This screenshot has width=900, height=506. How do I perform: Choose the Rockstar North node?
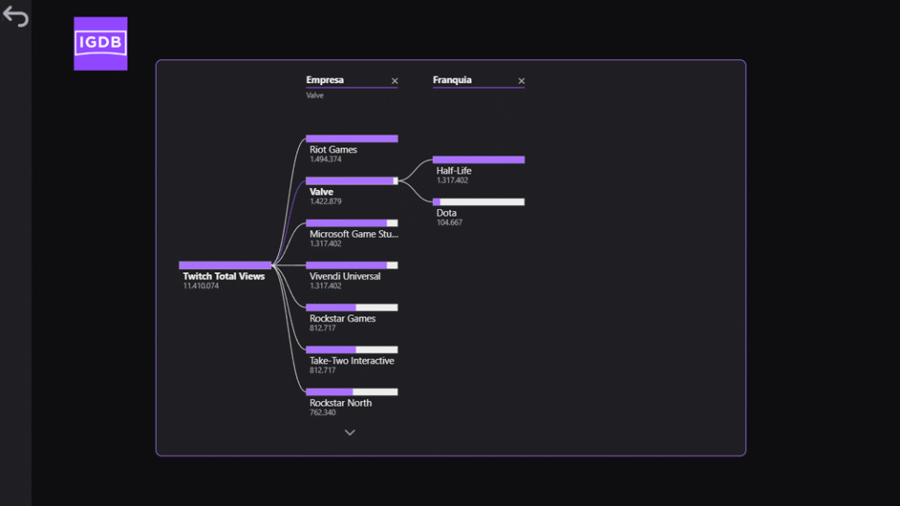coord(340,403)
